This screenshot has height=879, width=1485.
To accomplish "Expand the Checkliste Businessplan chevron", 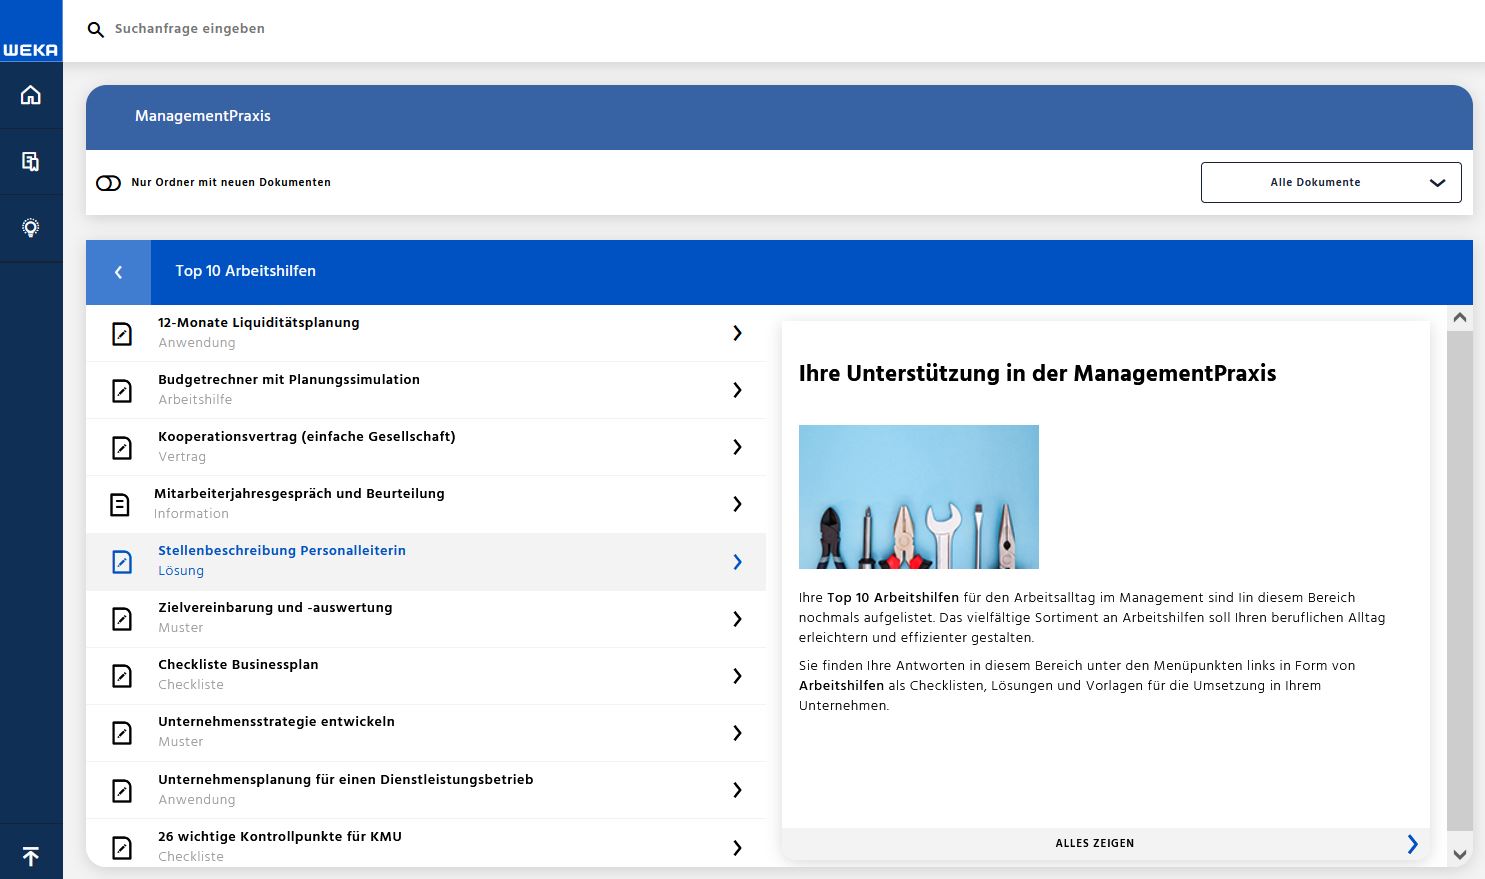I will point(737,676).
